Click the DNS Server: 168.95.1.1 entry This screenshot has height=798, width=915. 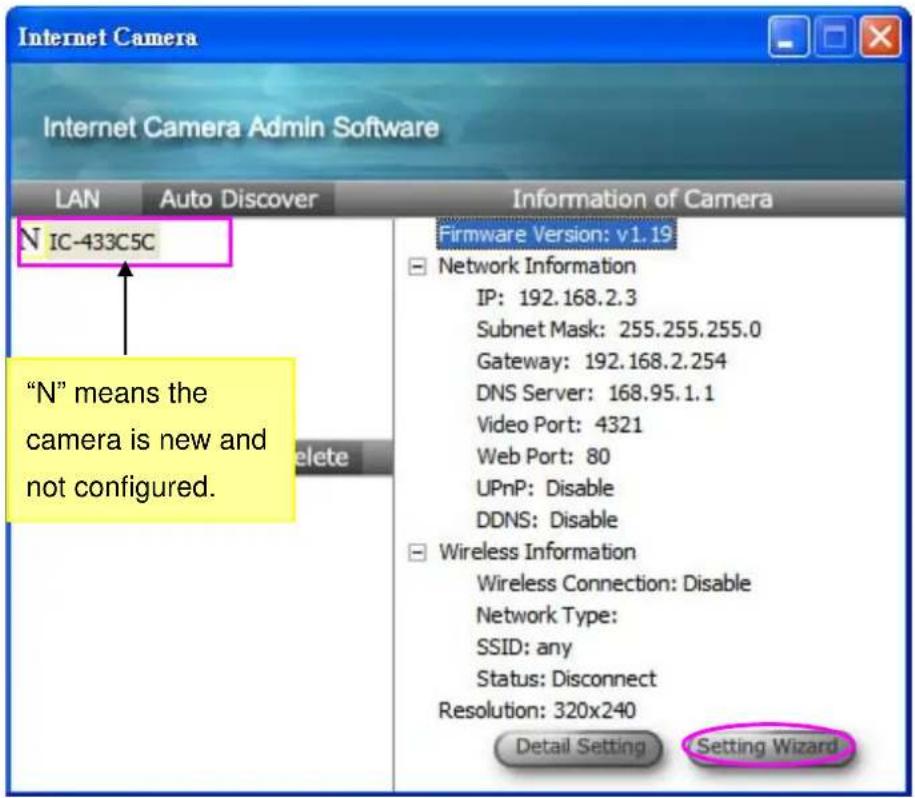(x=595, y=393)
